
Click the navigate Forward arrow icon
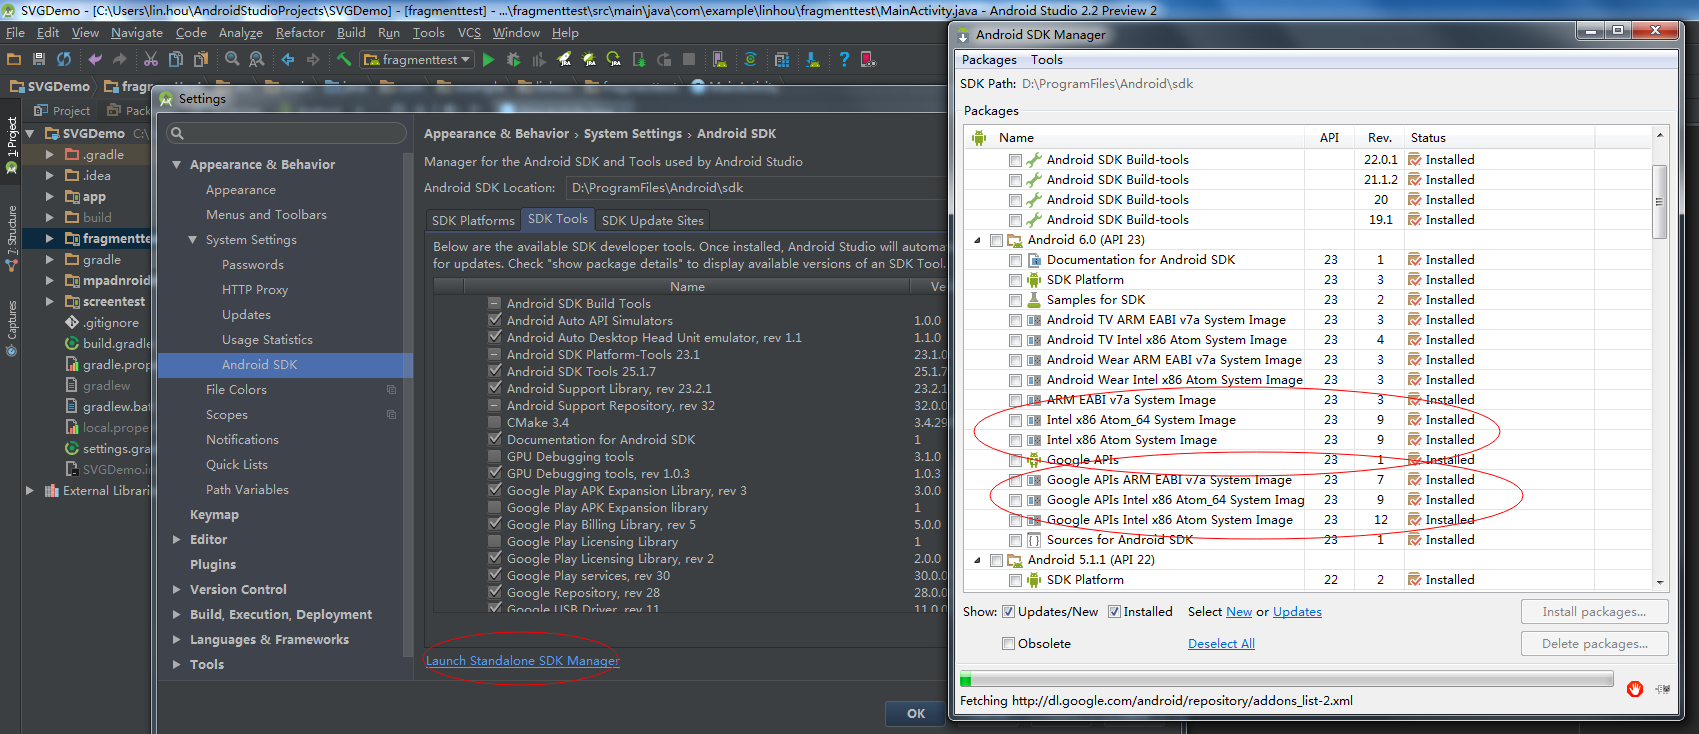click(313, 59)
